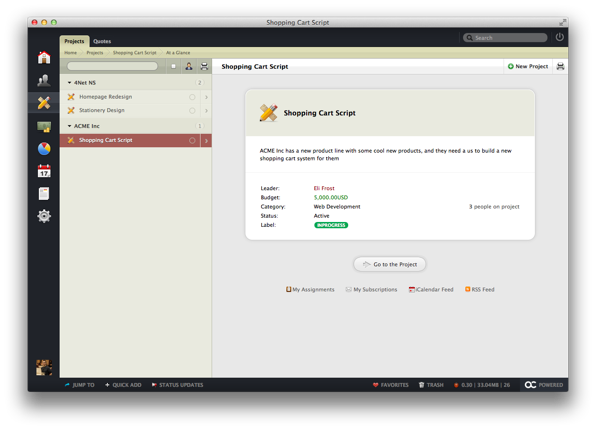Collapse the ACME Inc group
The image size is (596, 430).
pos(70,126)
